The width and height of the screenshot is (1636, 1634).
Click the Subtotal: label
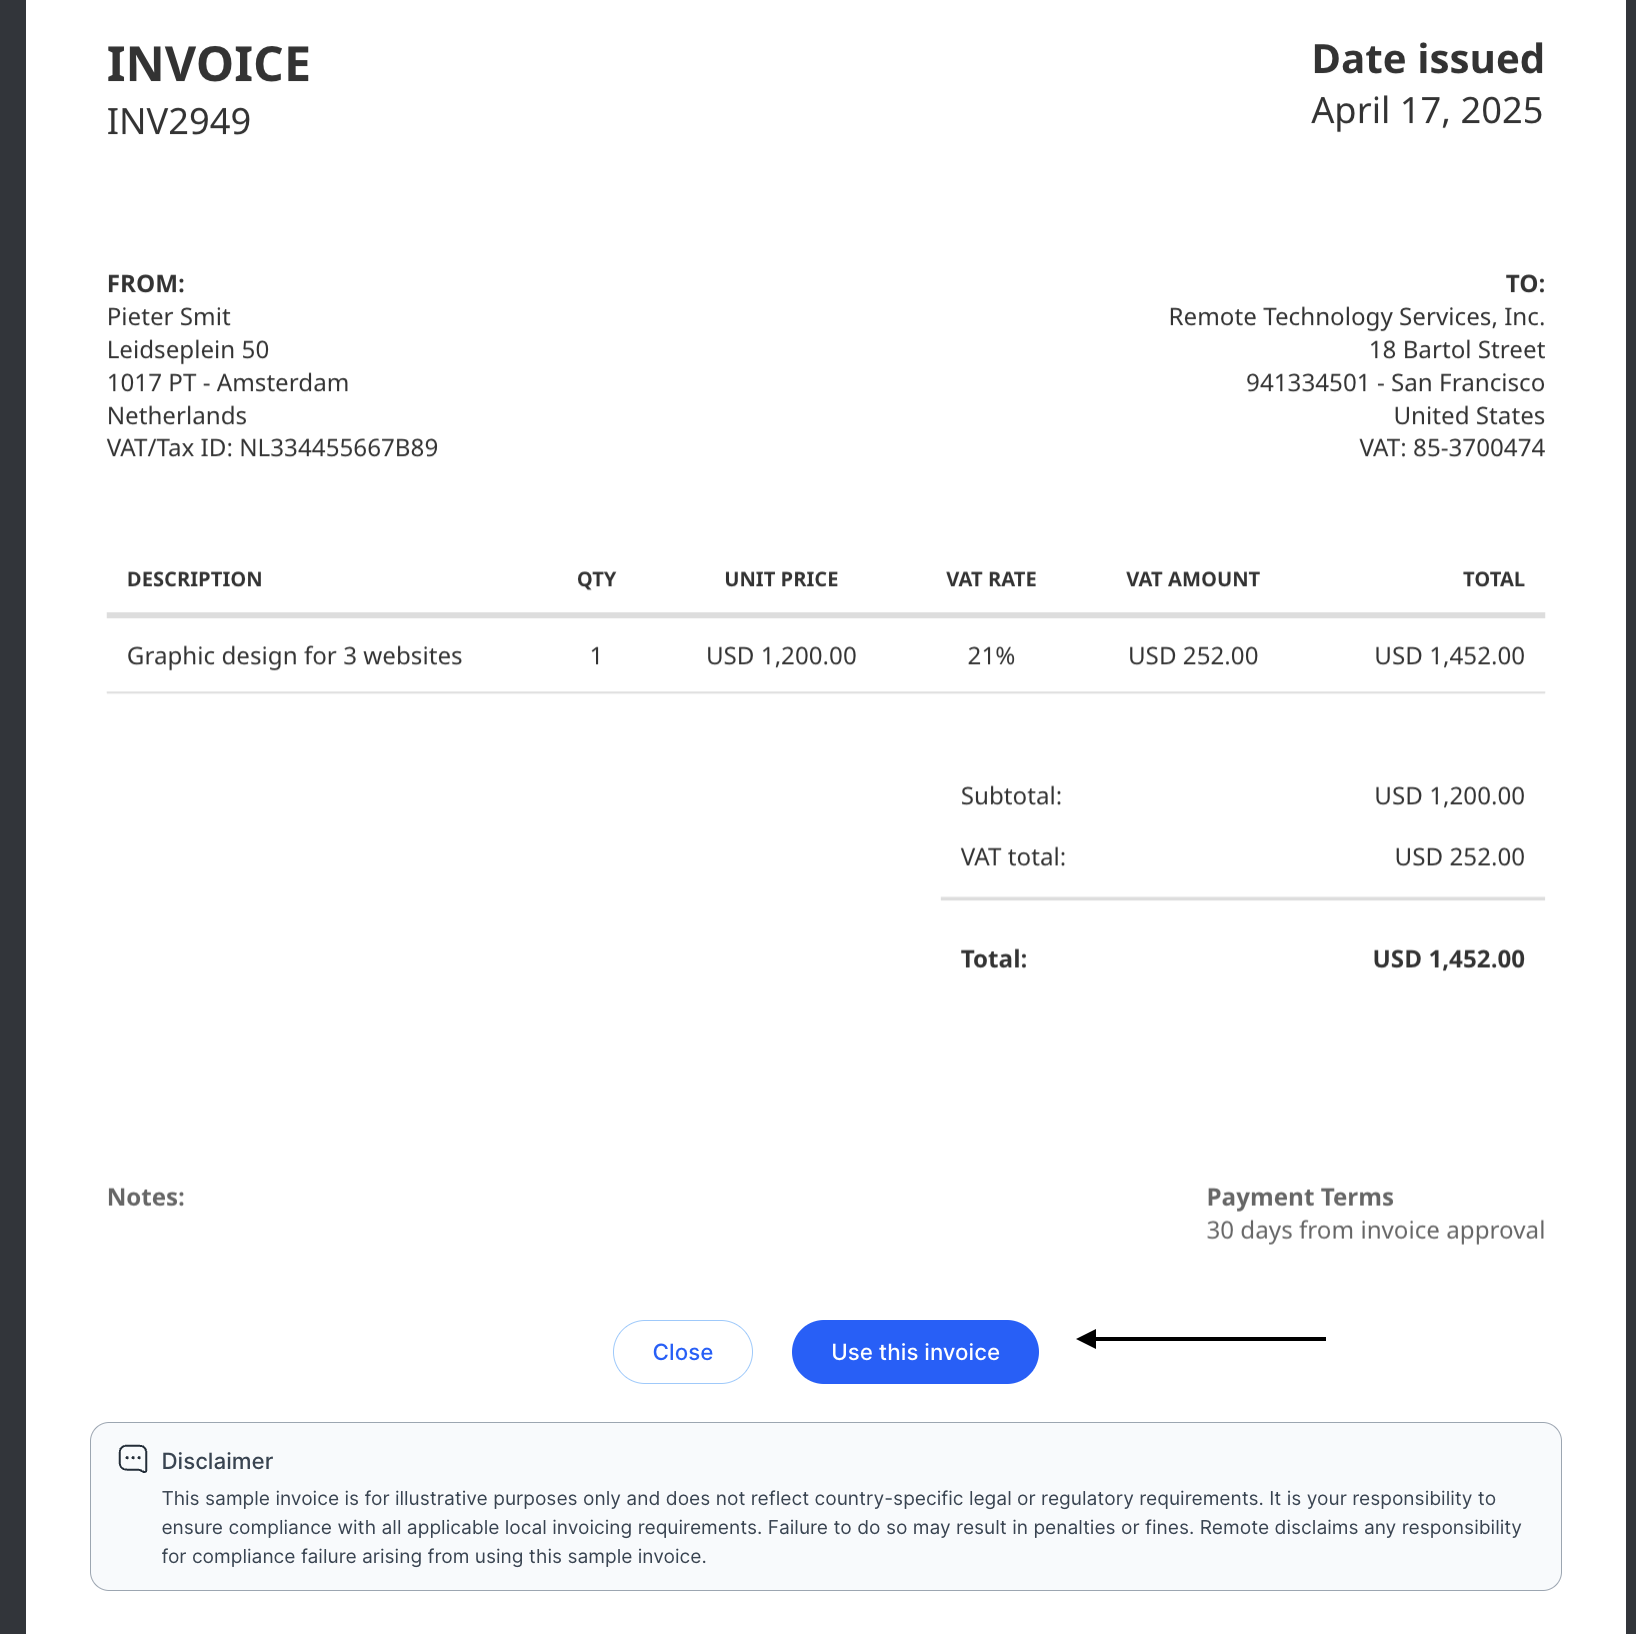pos(1011,796)
